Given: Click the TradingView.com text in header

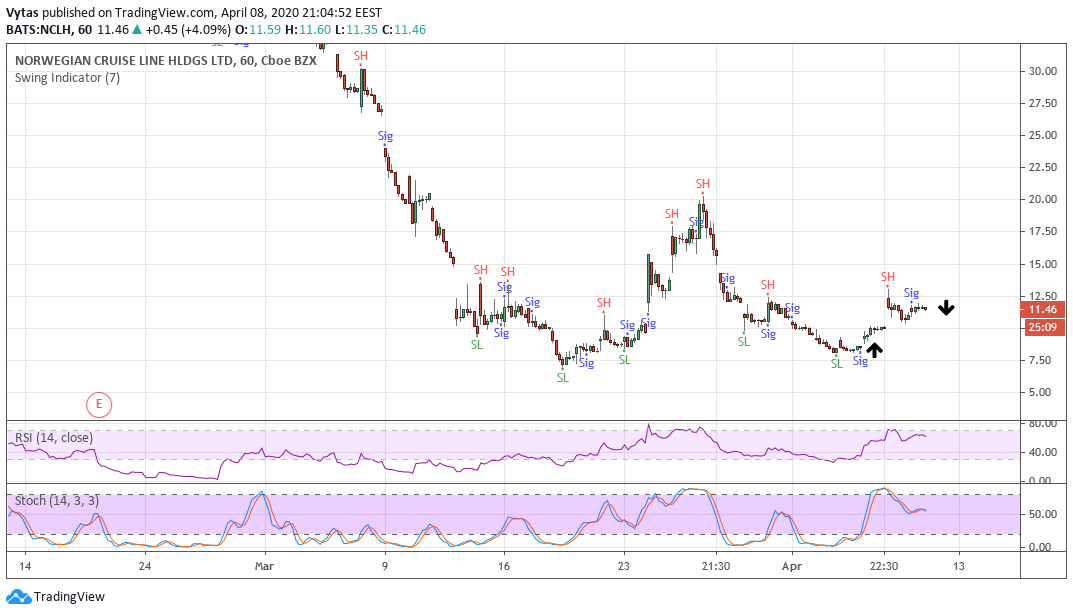Looking at the screenshot, I should tap(163, 12).
